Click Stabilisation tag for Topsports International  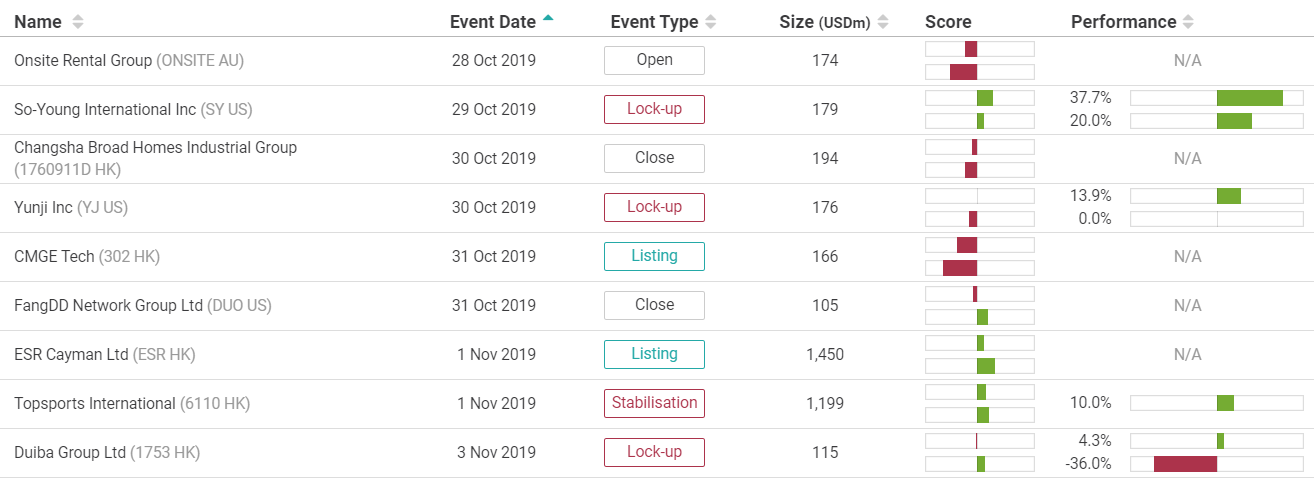[x=654, y=403]
